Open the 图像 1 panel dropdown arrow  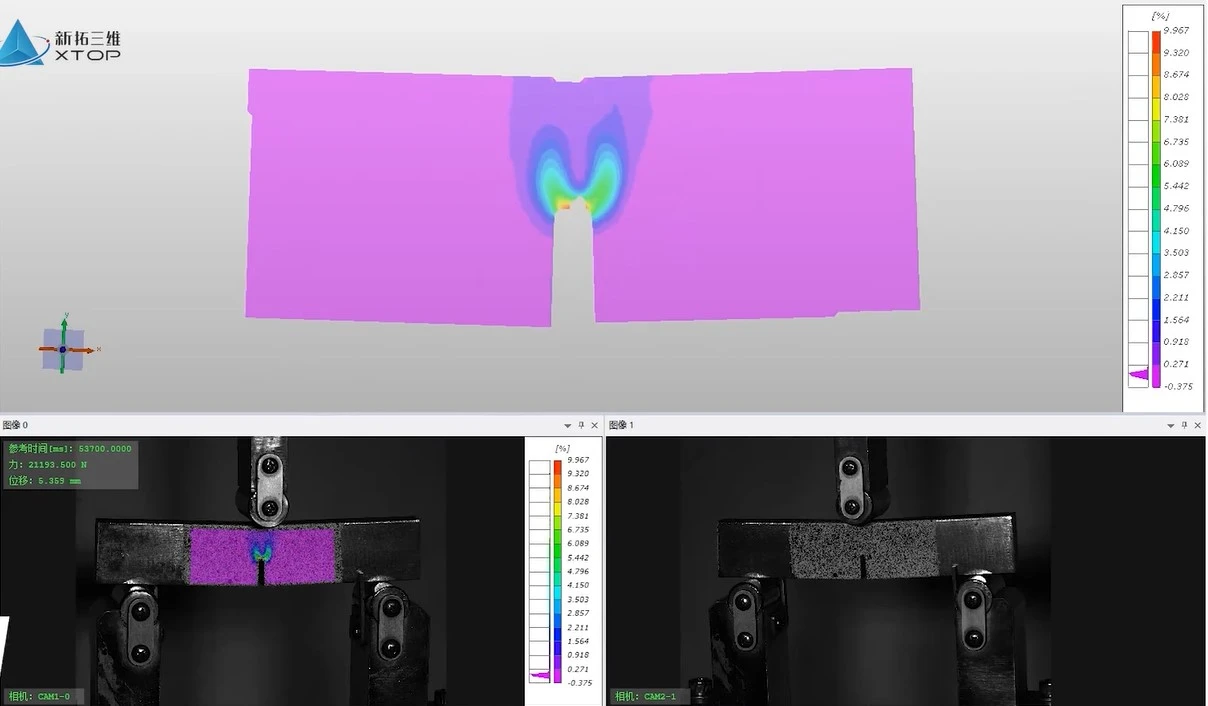tap(1171, 426)
